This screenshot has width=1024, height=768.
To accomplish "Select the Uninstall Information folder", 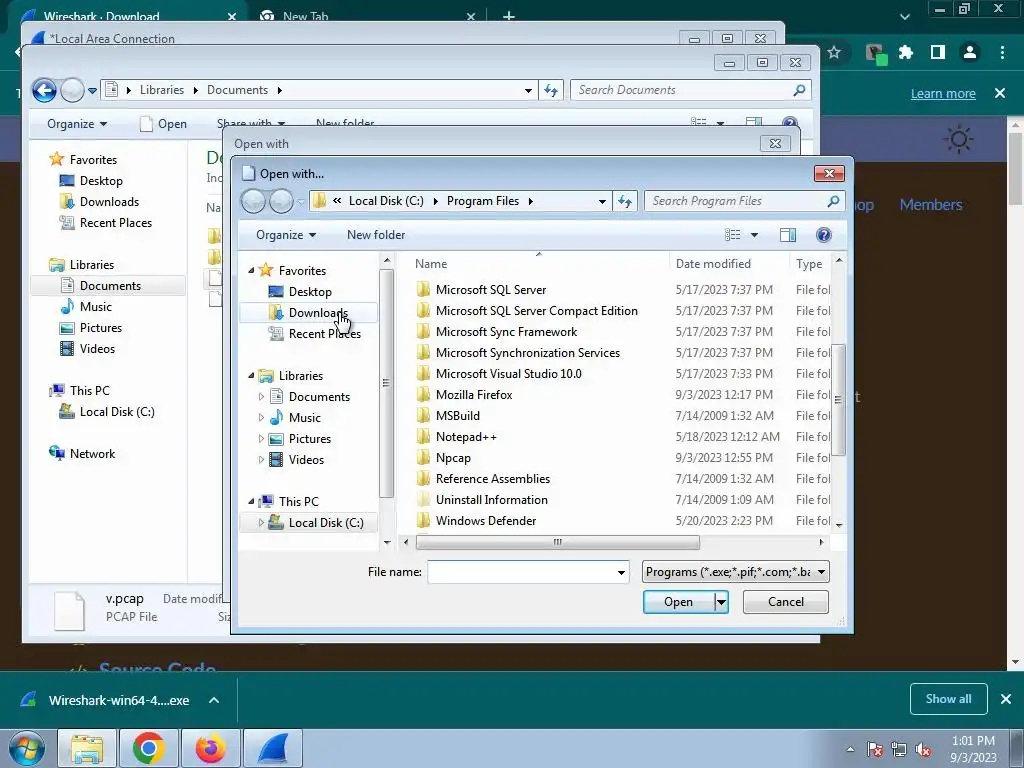I will point(491,500).
